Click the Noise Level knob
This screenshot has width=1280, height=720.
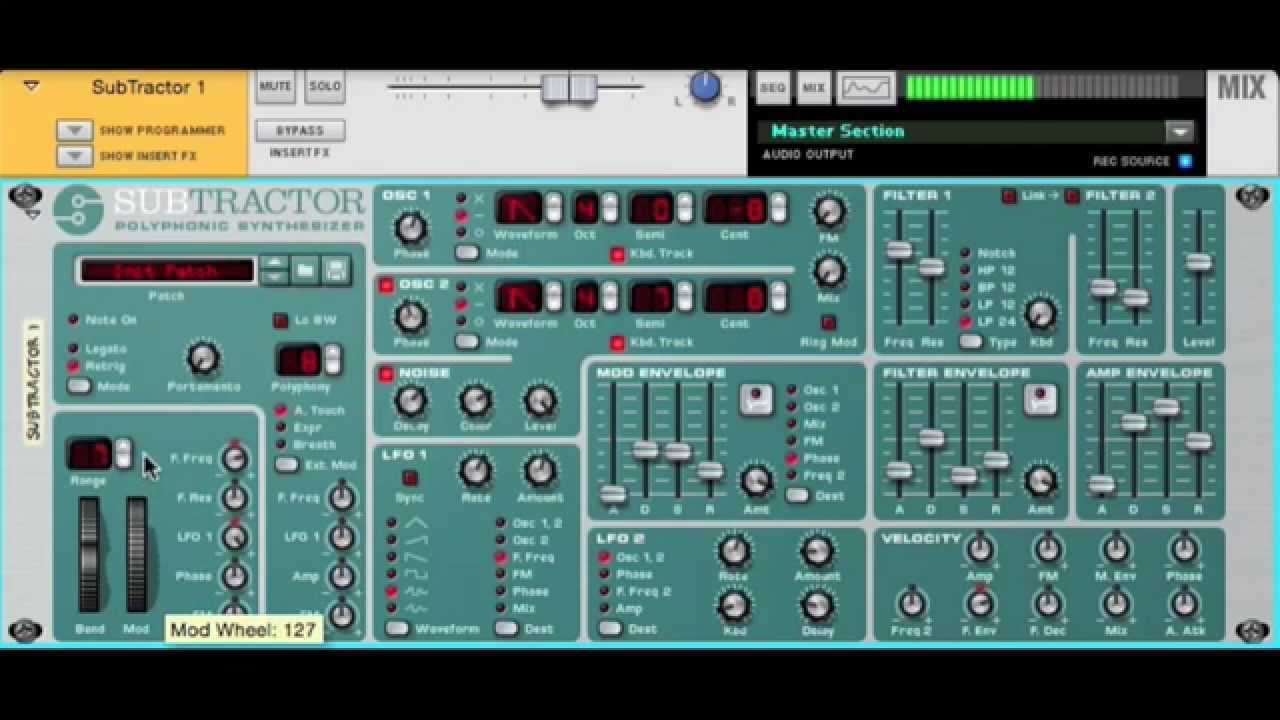tap(540, 402)
